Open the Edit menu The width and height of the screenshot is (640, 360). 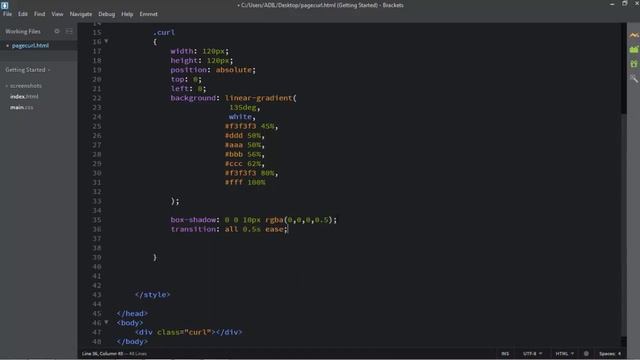click(22, 14)
